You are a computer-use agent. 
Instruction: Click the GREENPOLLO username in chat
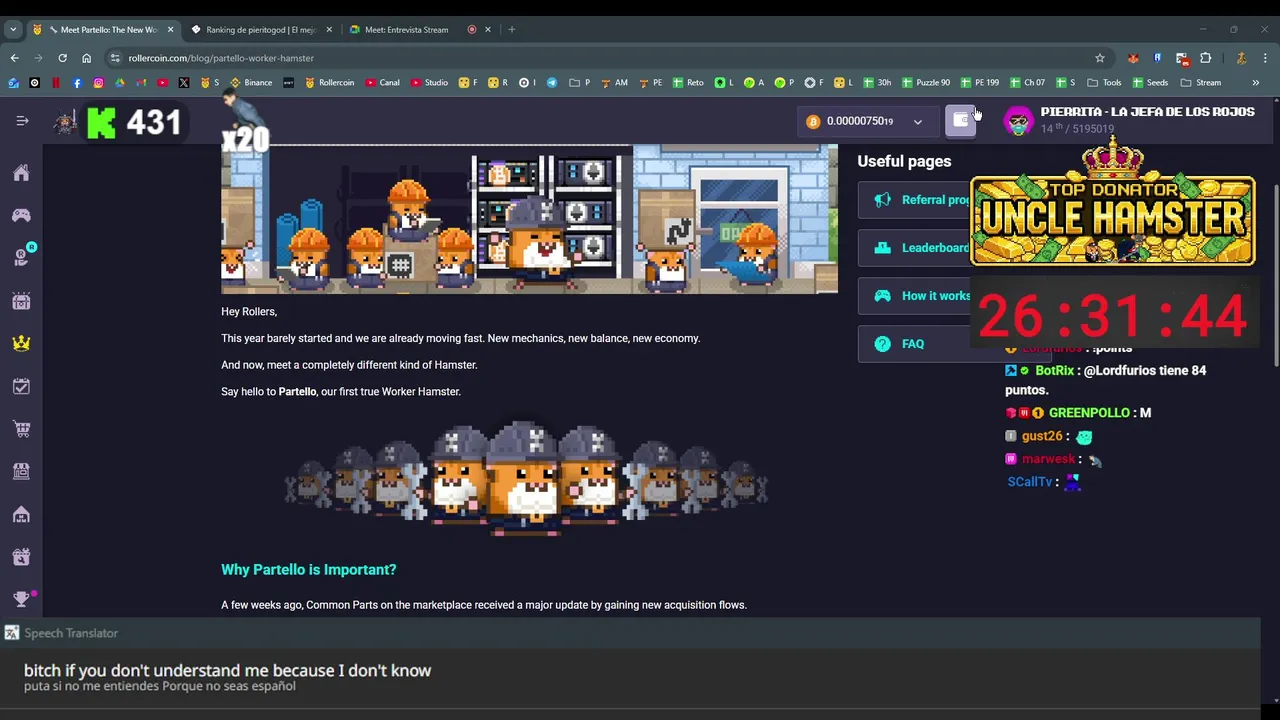point(1089,413)
